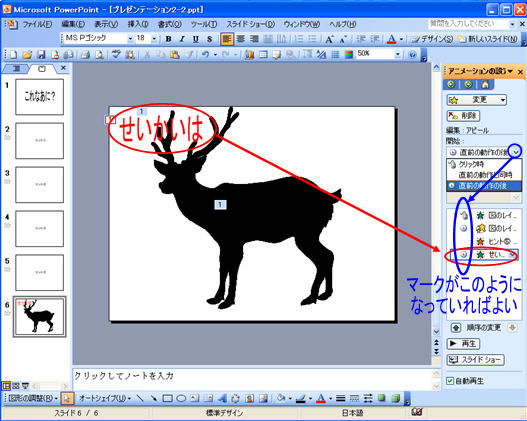Select the Rectangle drawing tool
The image size is (527, 421).
tap(167, 398)
